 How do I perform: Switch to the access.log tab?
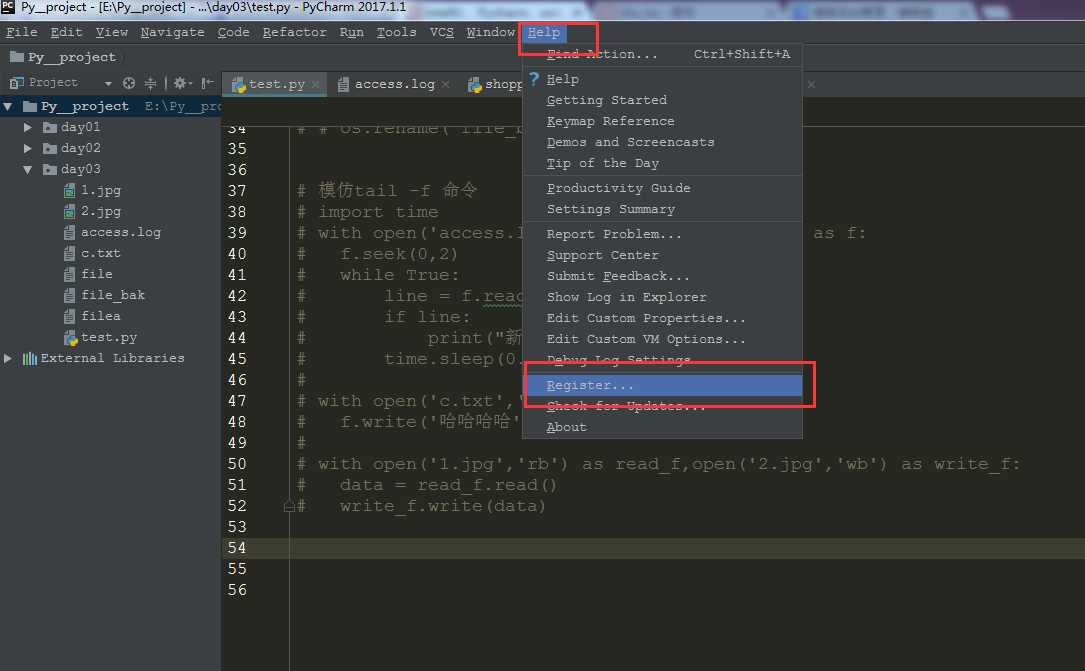point(394,84)
